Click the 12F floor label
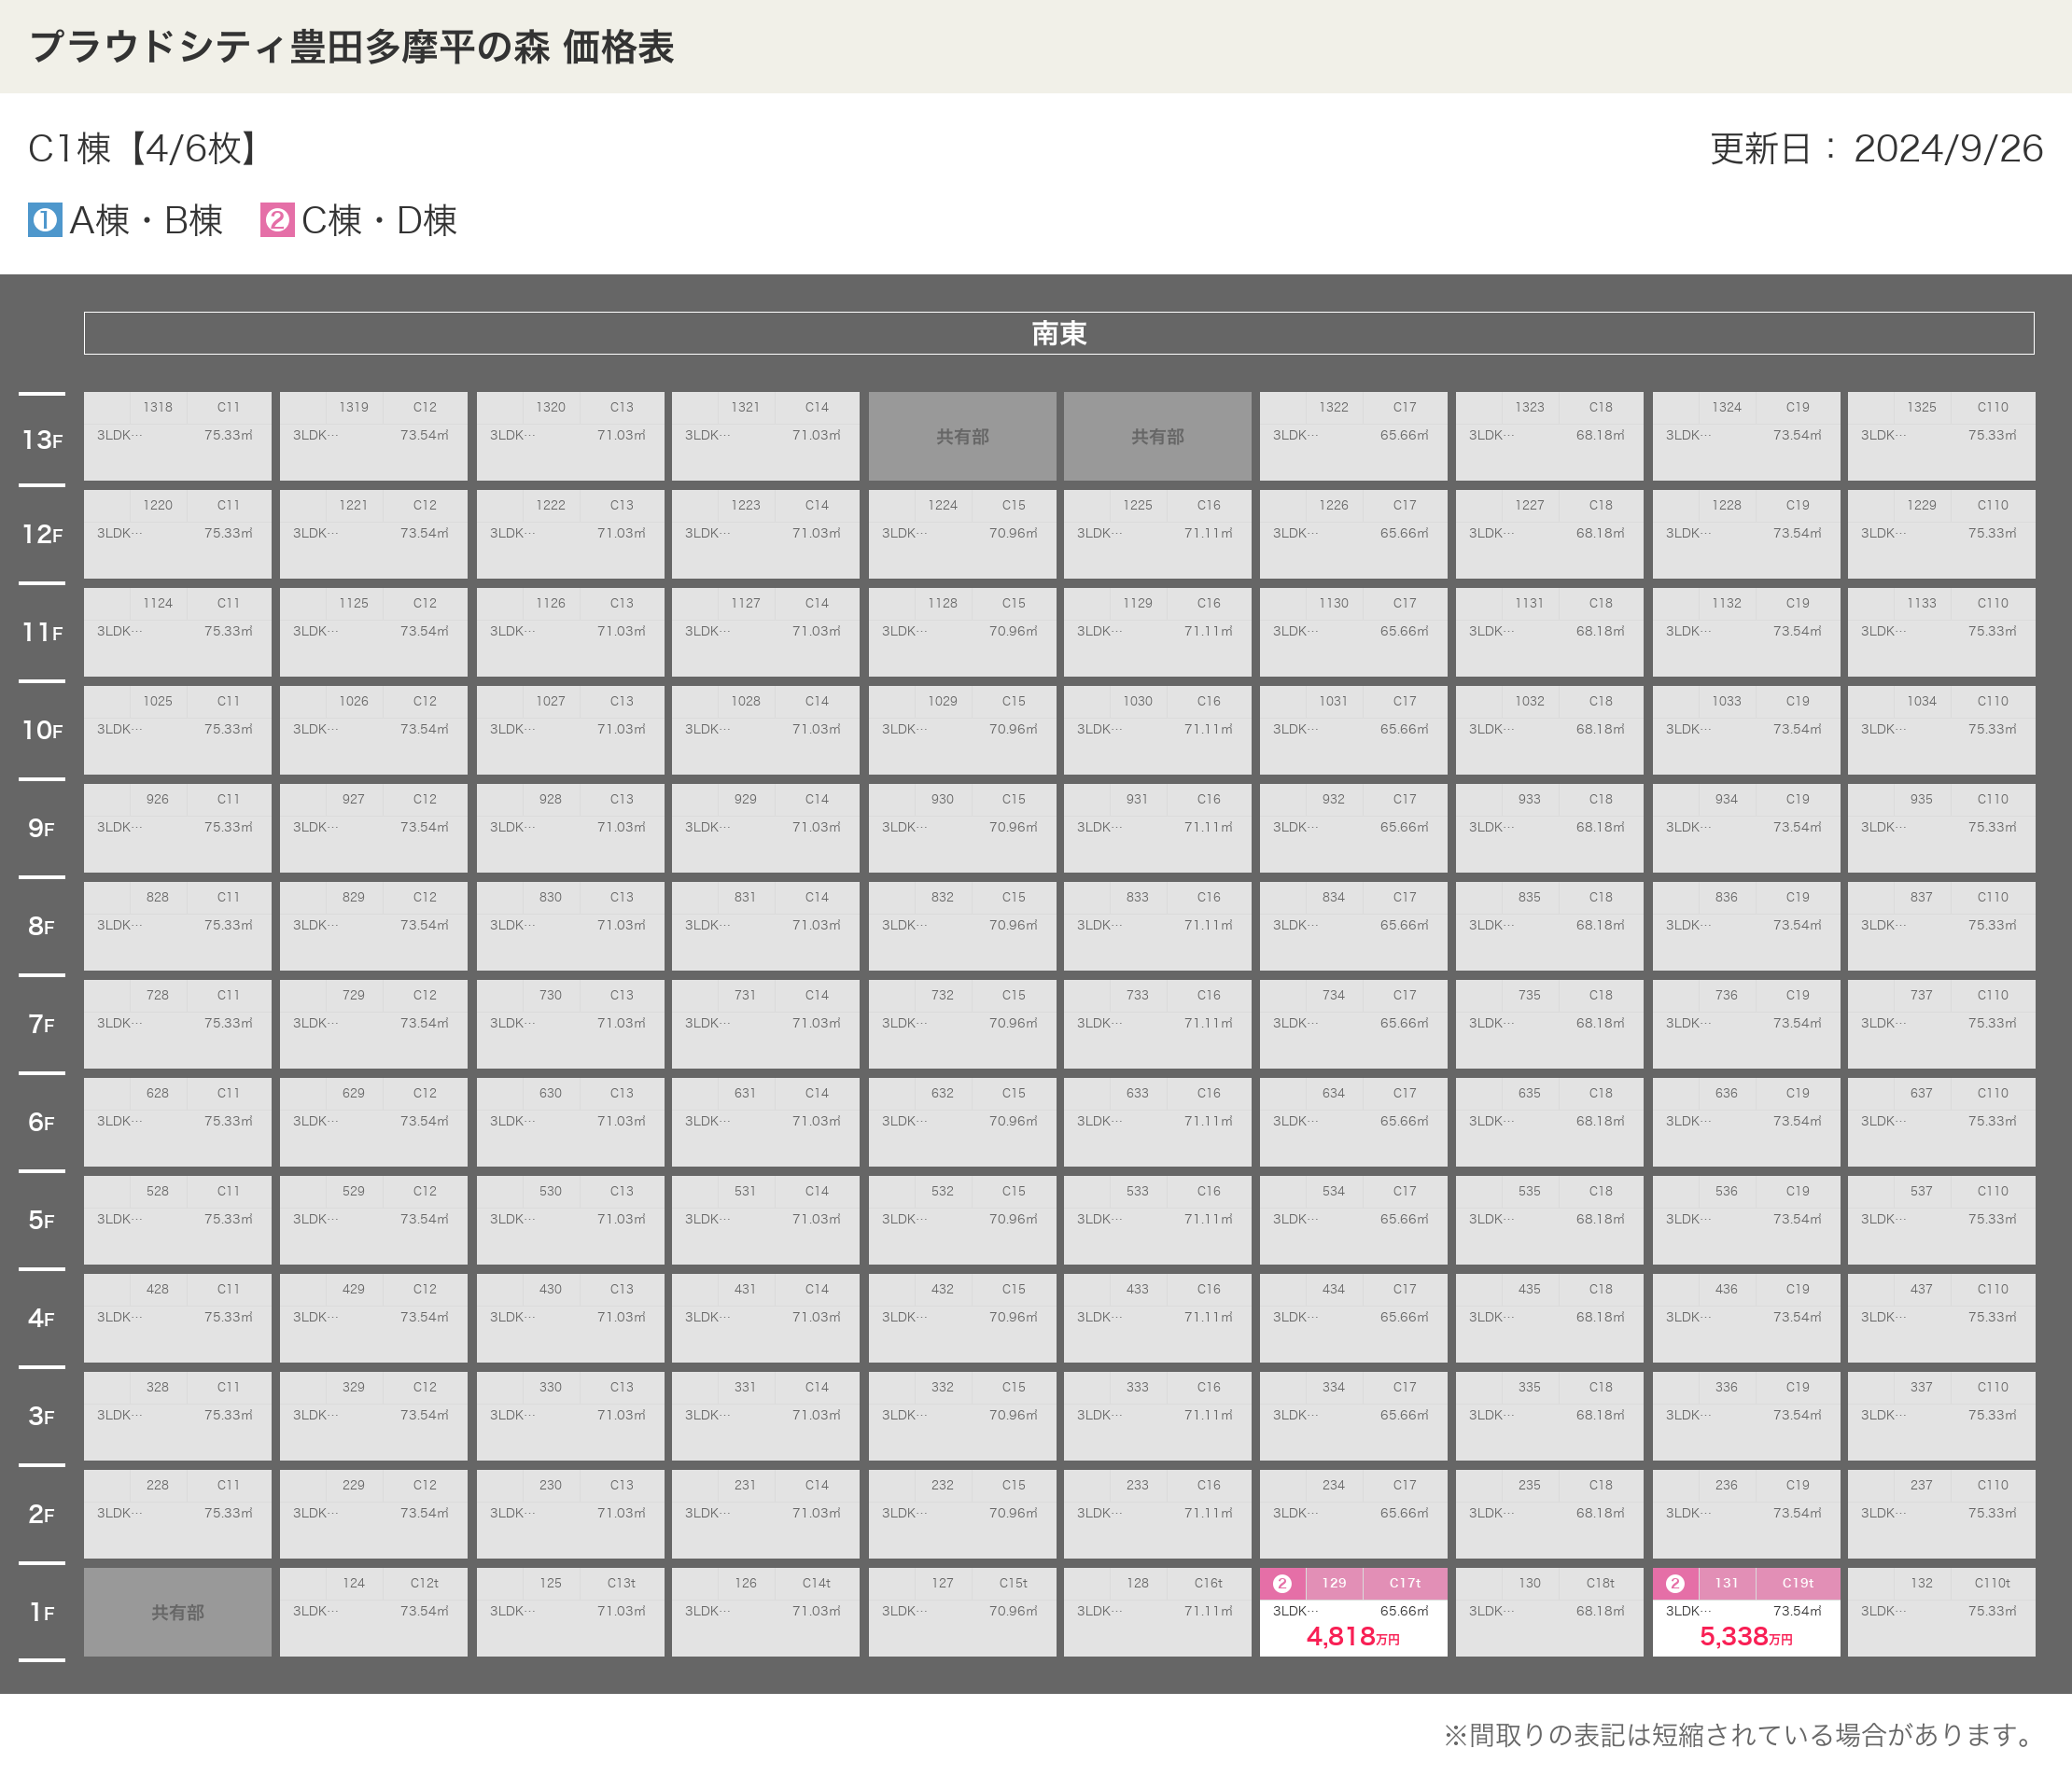The width and height of the screenshot is (2072, 1776). 42,534
